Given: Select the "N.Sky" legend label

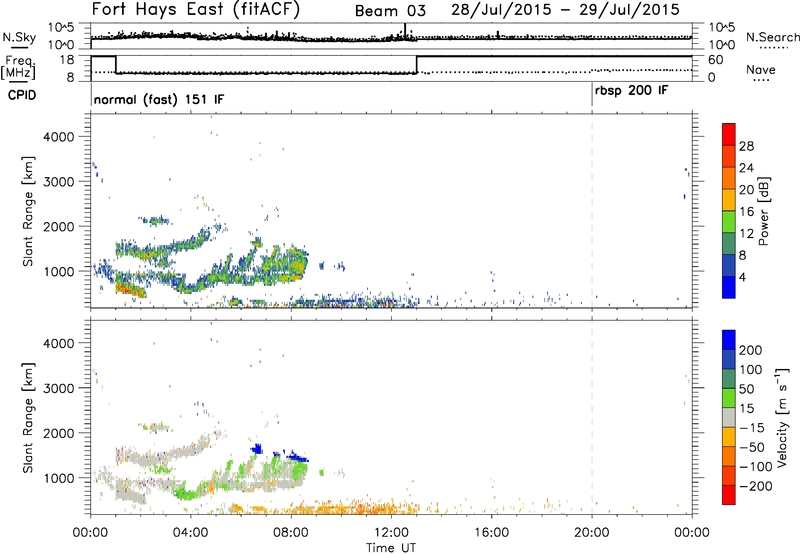Looking at the screenshot, I should [x=19, y=38].
